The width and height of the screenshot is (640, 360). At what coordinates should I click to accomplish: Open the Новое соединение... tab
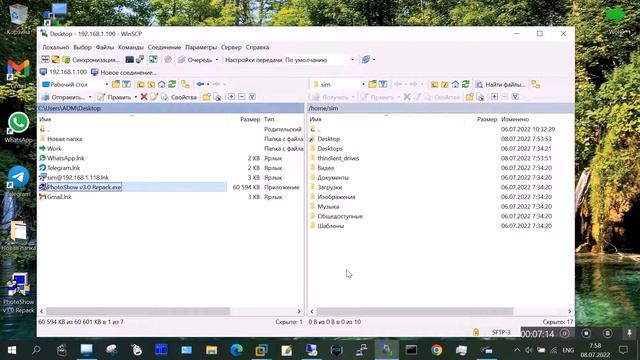(124, 72)
